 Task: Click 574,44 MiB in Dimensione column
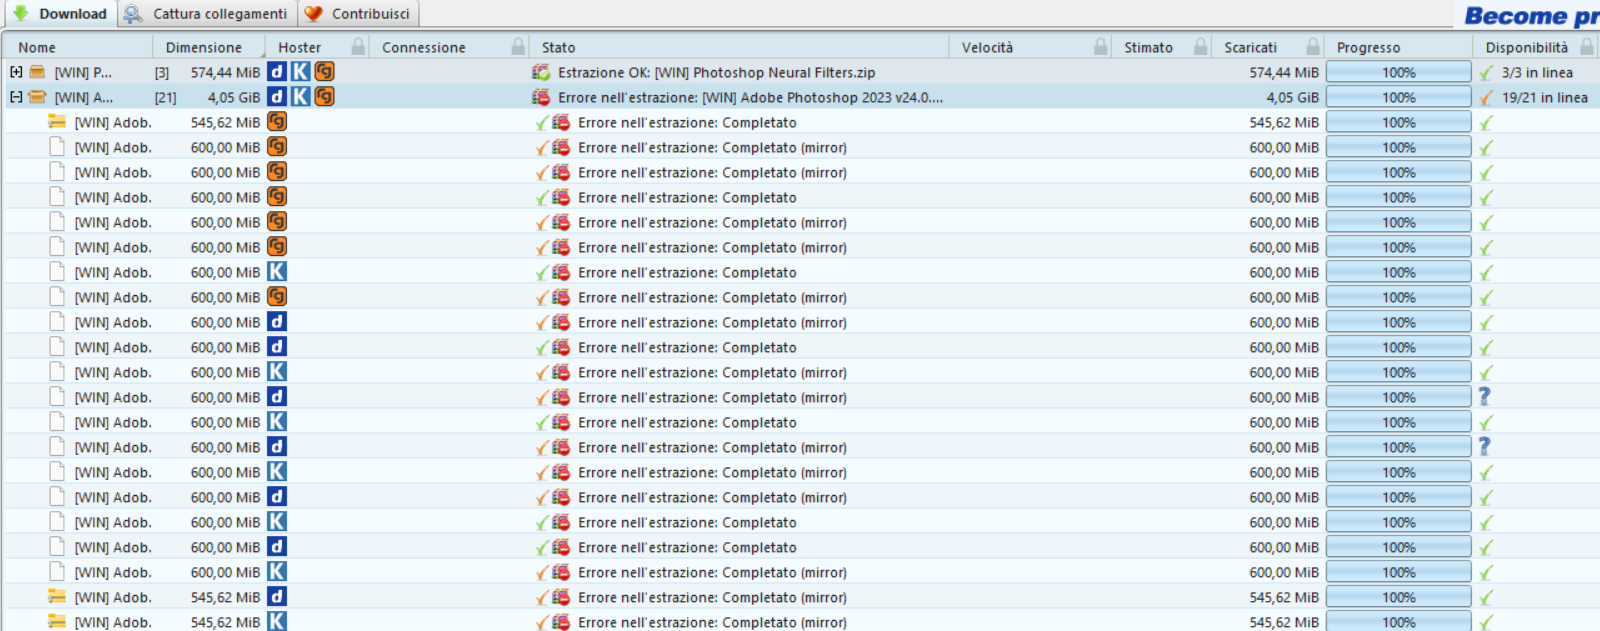click(x=225, y=72)
